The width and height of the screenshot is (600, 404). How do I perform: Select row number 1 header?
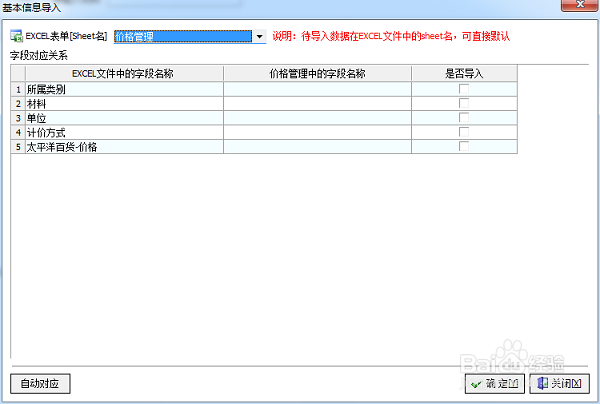18,89
